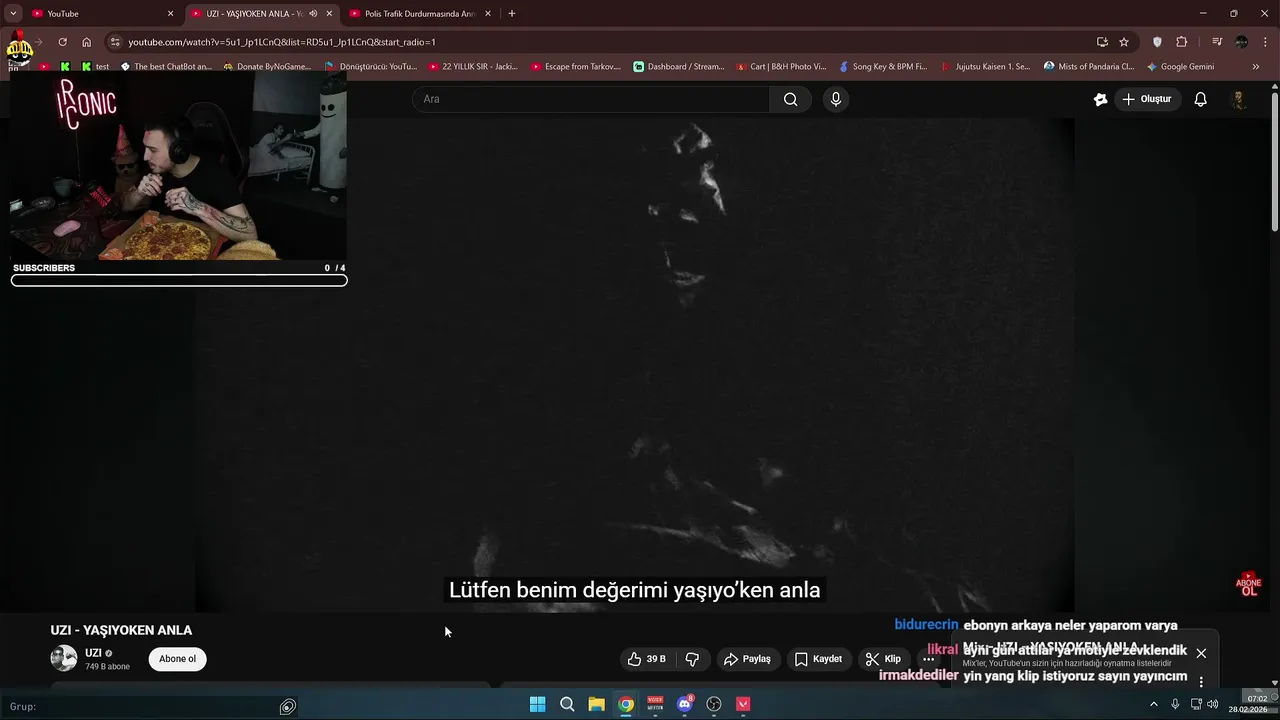Open Windows taskbar search
Image resolution: width=1280 pixels, height=720 pixels.
point(567,704)
